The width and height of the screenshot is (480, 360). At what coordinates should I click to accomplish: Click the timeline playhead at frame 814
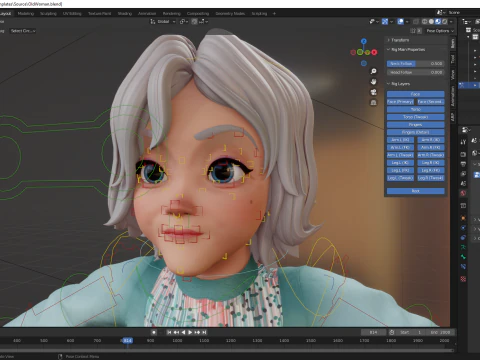pos(127,340)
